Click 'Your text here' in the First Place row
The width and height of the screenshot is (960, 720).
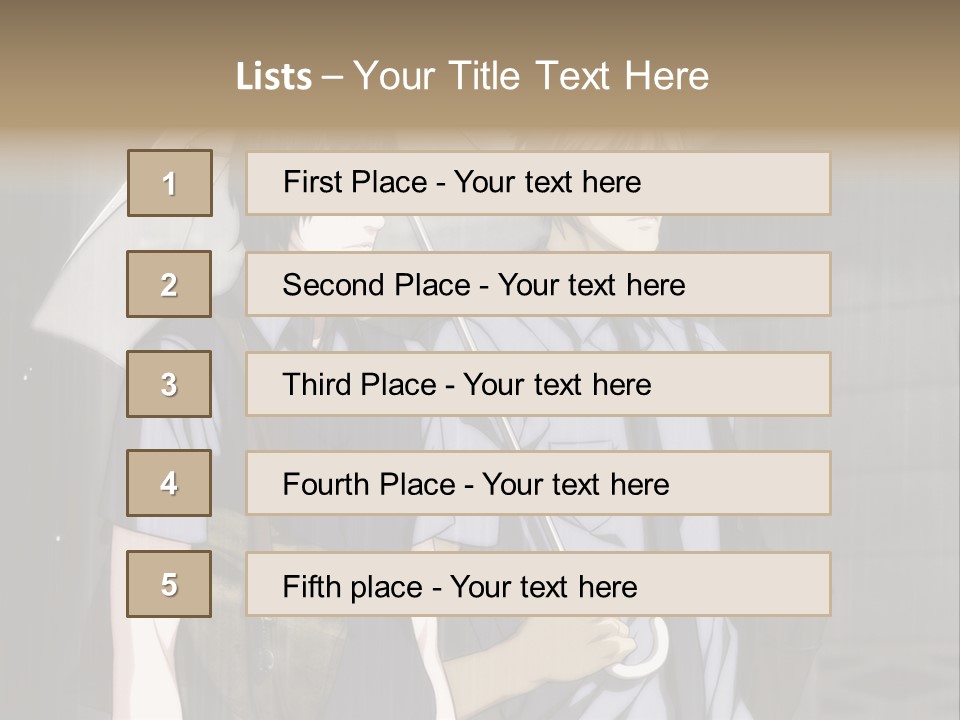point(547,182)
